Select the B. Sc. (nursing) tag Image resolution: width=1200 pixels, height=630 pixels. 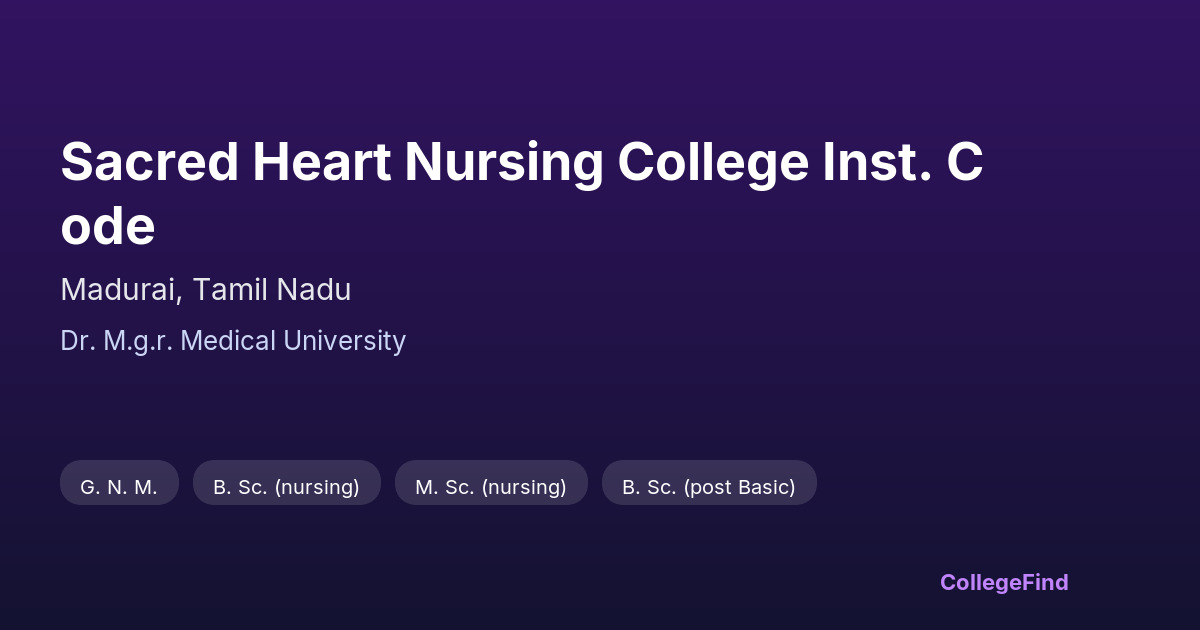point(286,487)
